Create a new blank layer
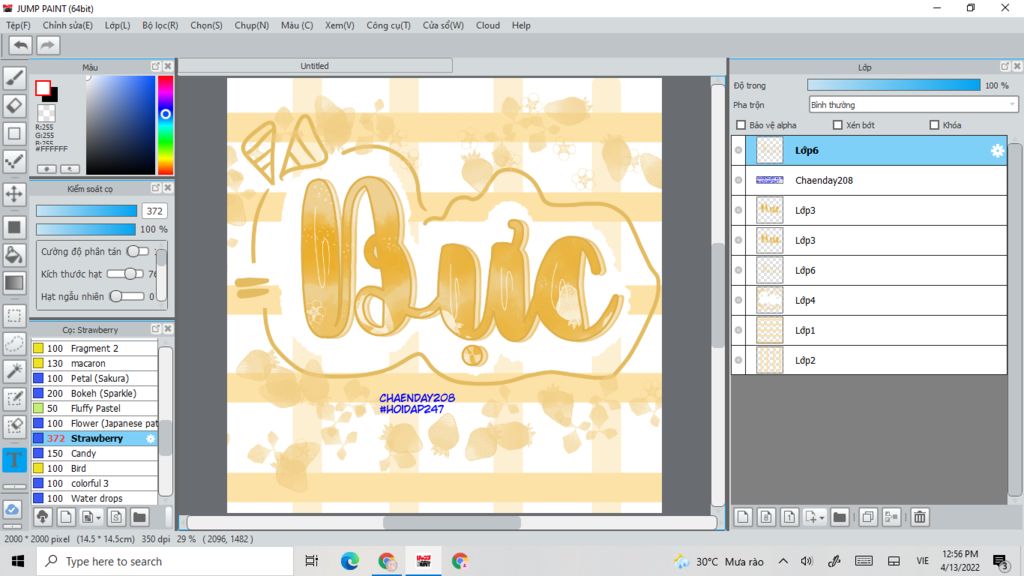This screenshot has width=1024, height=576. [743, 517]
